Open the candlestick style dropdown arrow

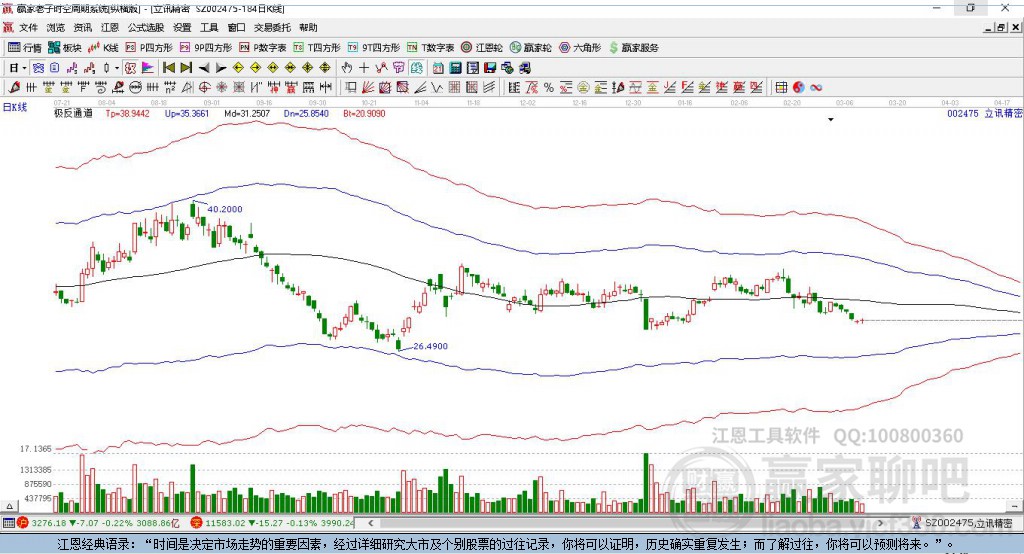[117, 68]
